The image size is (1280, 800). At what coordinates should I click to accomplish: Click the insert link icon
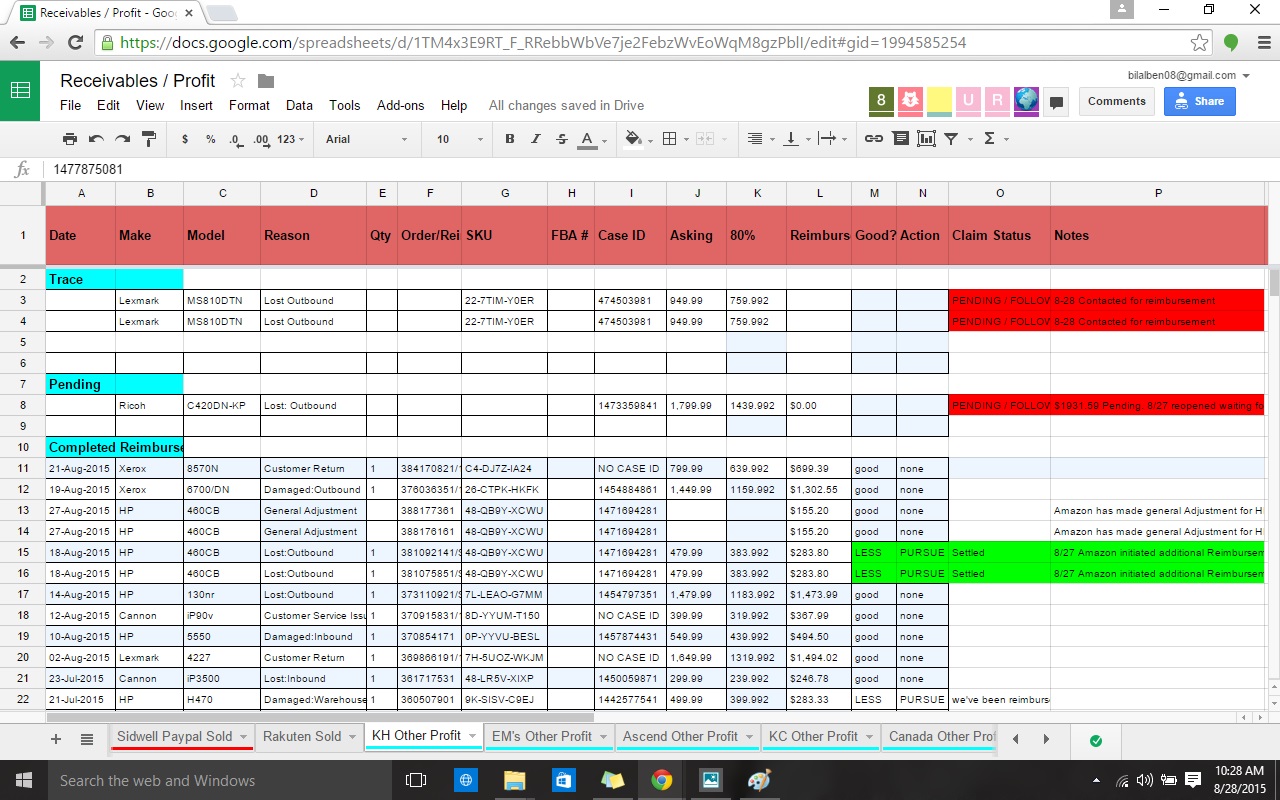pos(873,139)
